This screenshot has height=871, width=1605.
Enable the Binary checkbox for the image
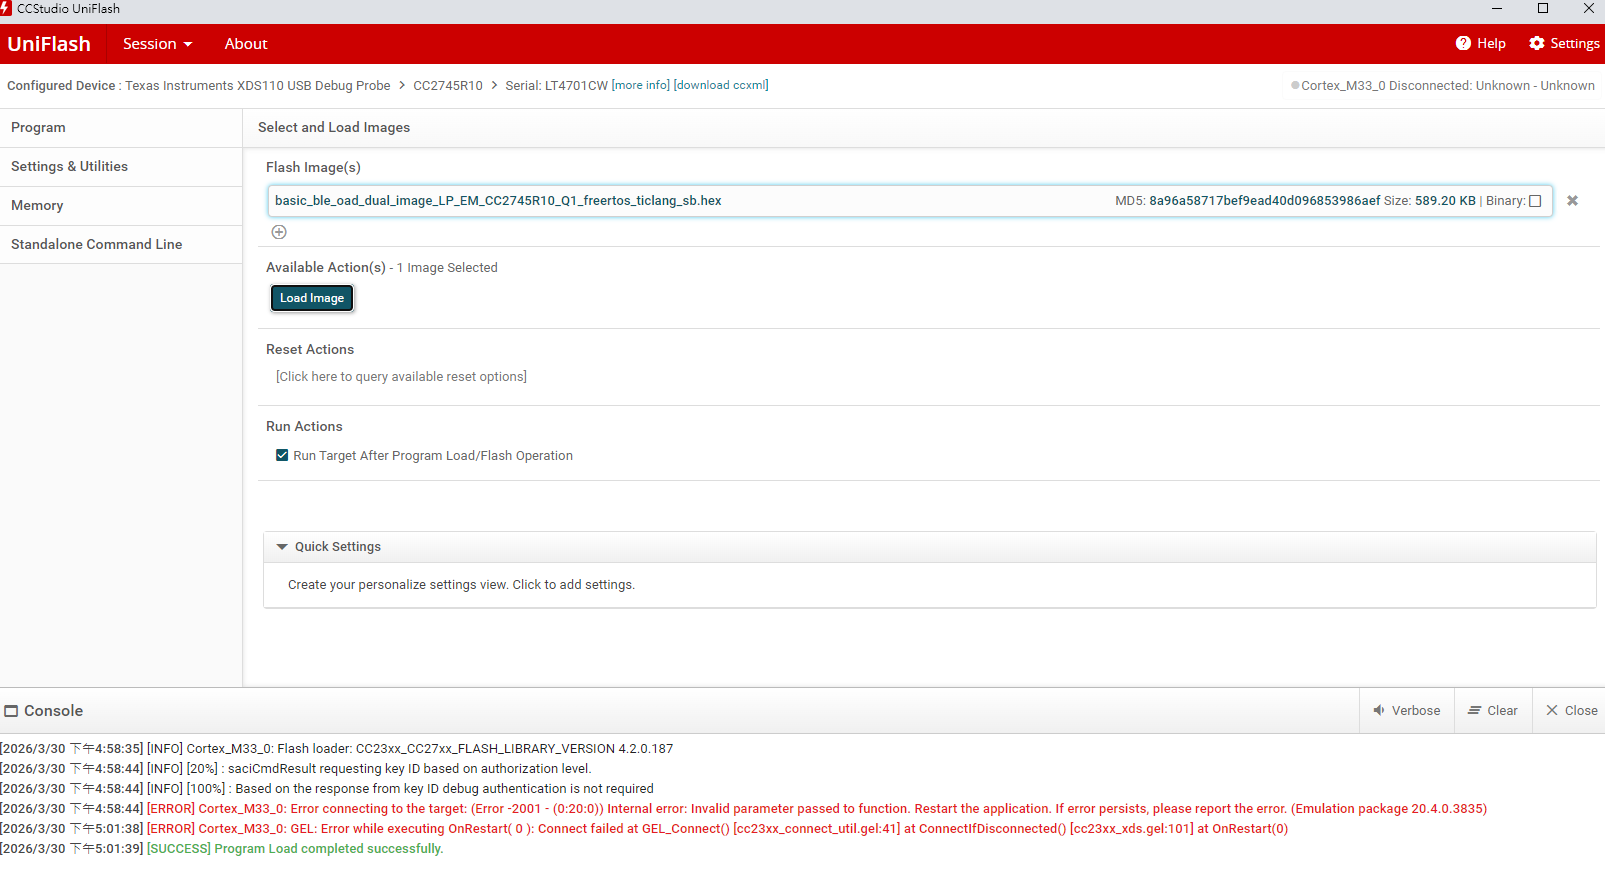coord(1535,201)
